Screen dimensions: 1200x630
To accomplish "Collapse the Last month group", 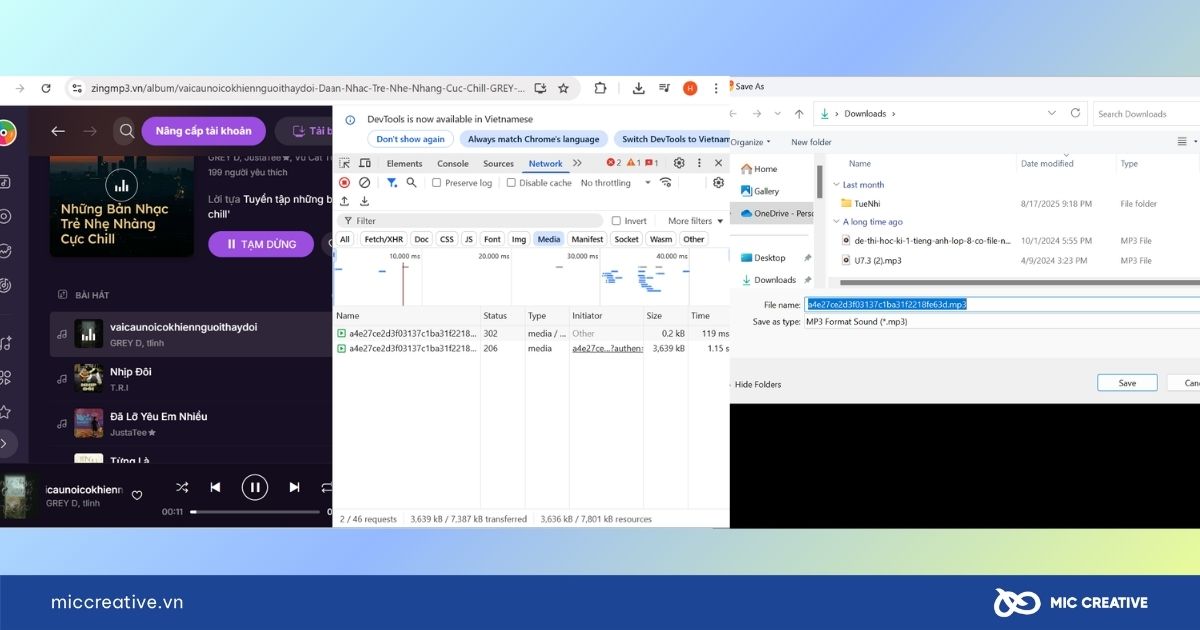I will pos(836,184).
